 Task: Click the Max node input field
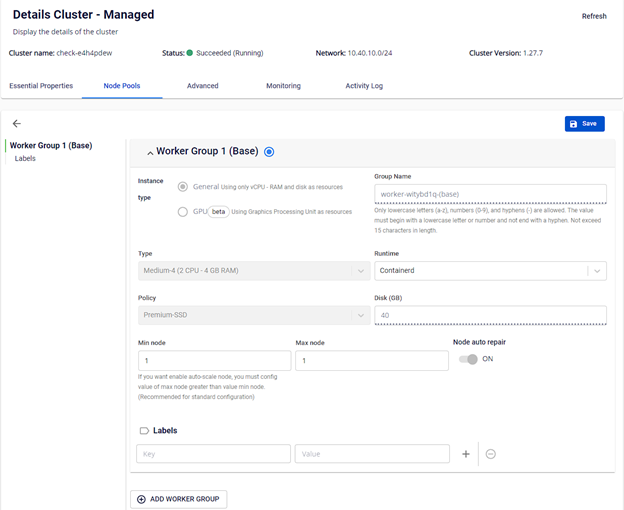tap(372, 361)
